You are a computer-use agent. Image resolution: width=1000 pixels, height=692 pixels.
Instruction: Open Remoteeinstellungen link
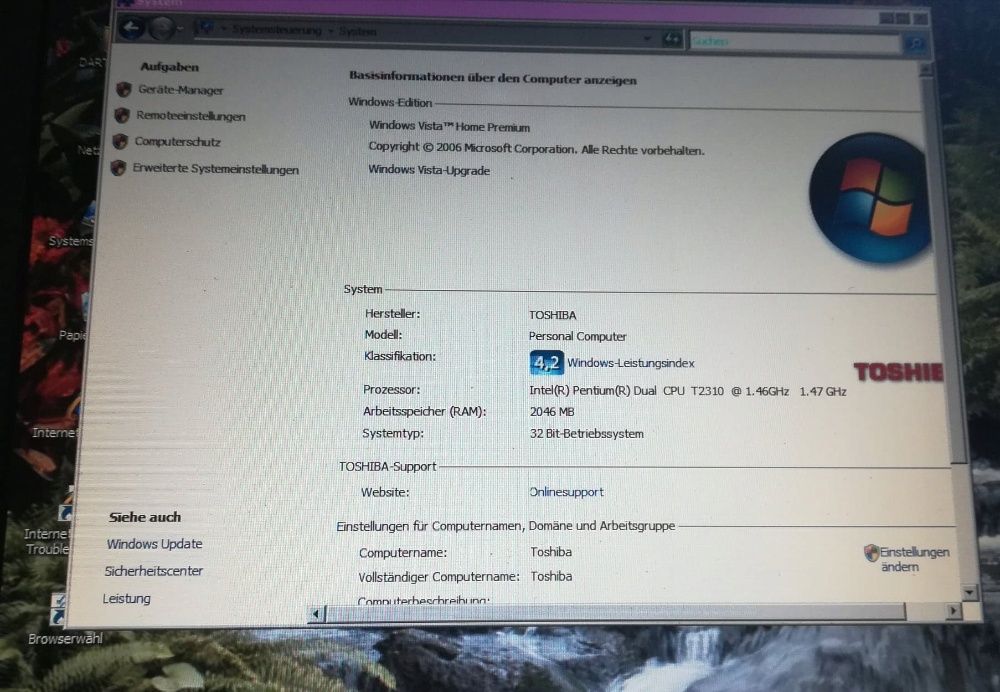[x=191, y=116]
